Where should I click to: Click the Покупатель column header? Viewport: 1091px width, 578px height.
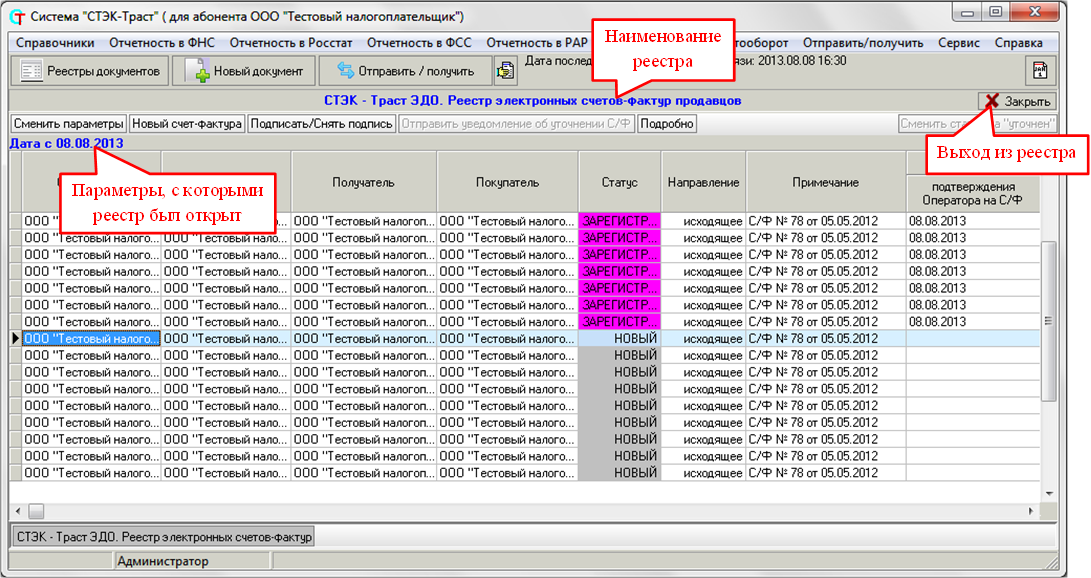(x=507, y=182)
